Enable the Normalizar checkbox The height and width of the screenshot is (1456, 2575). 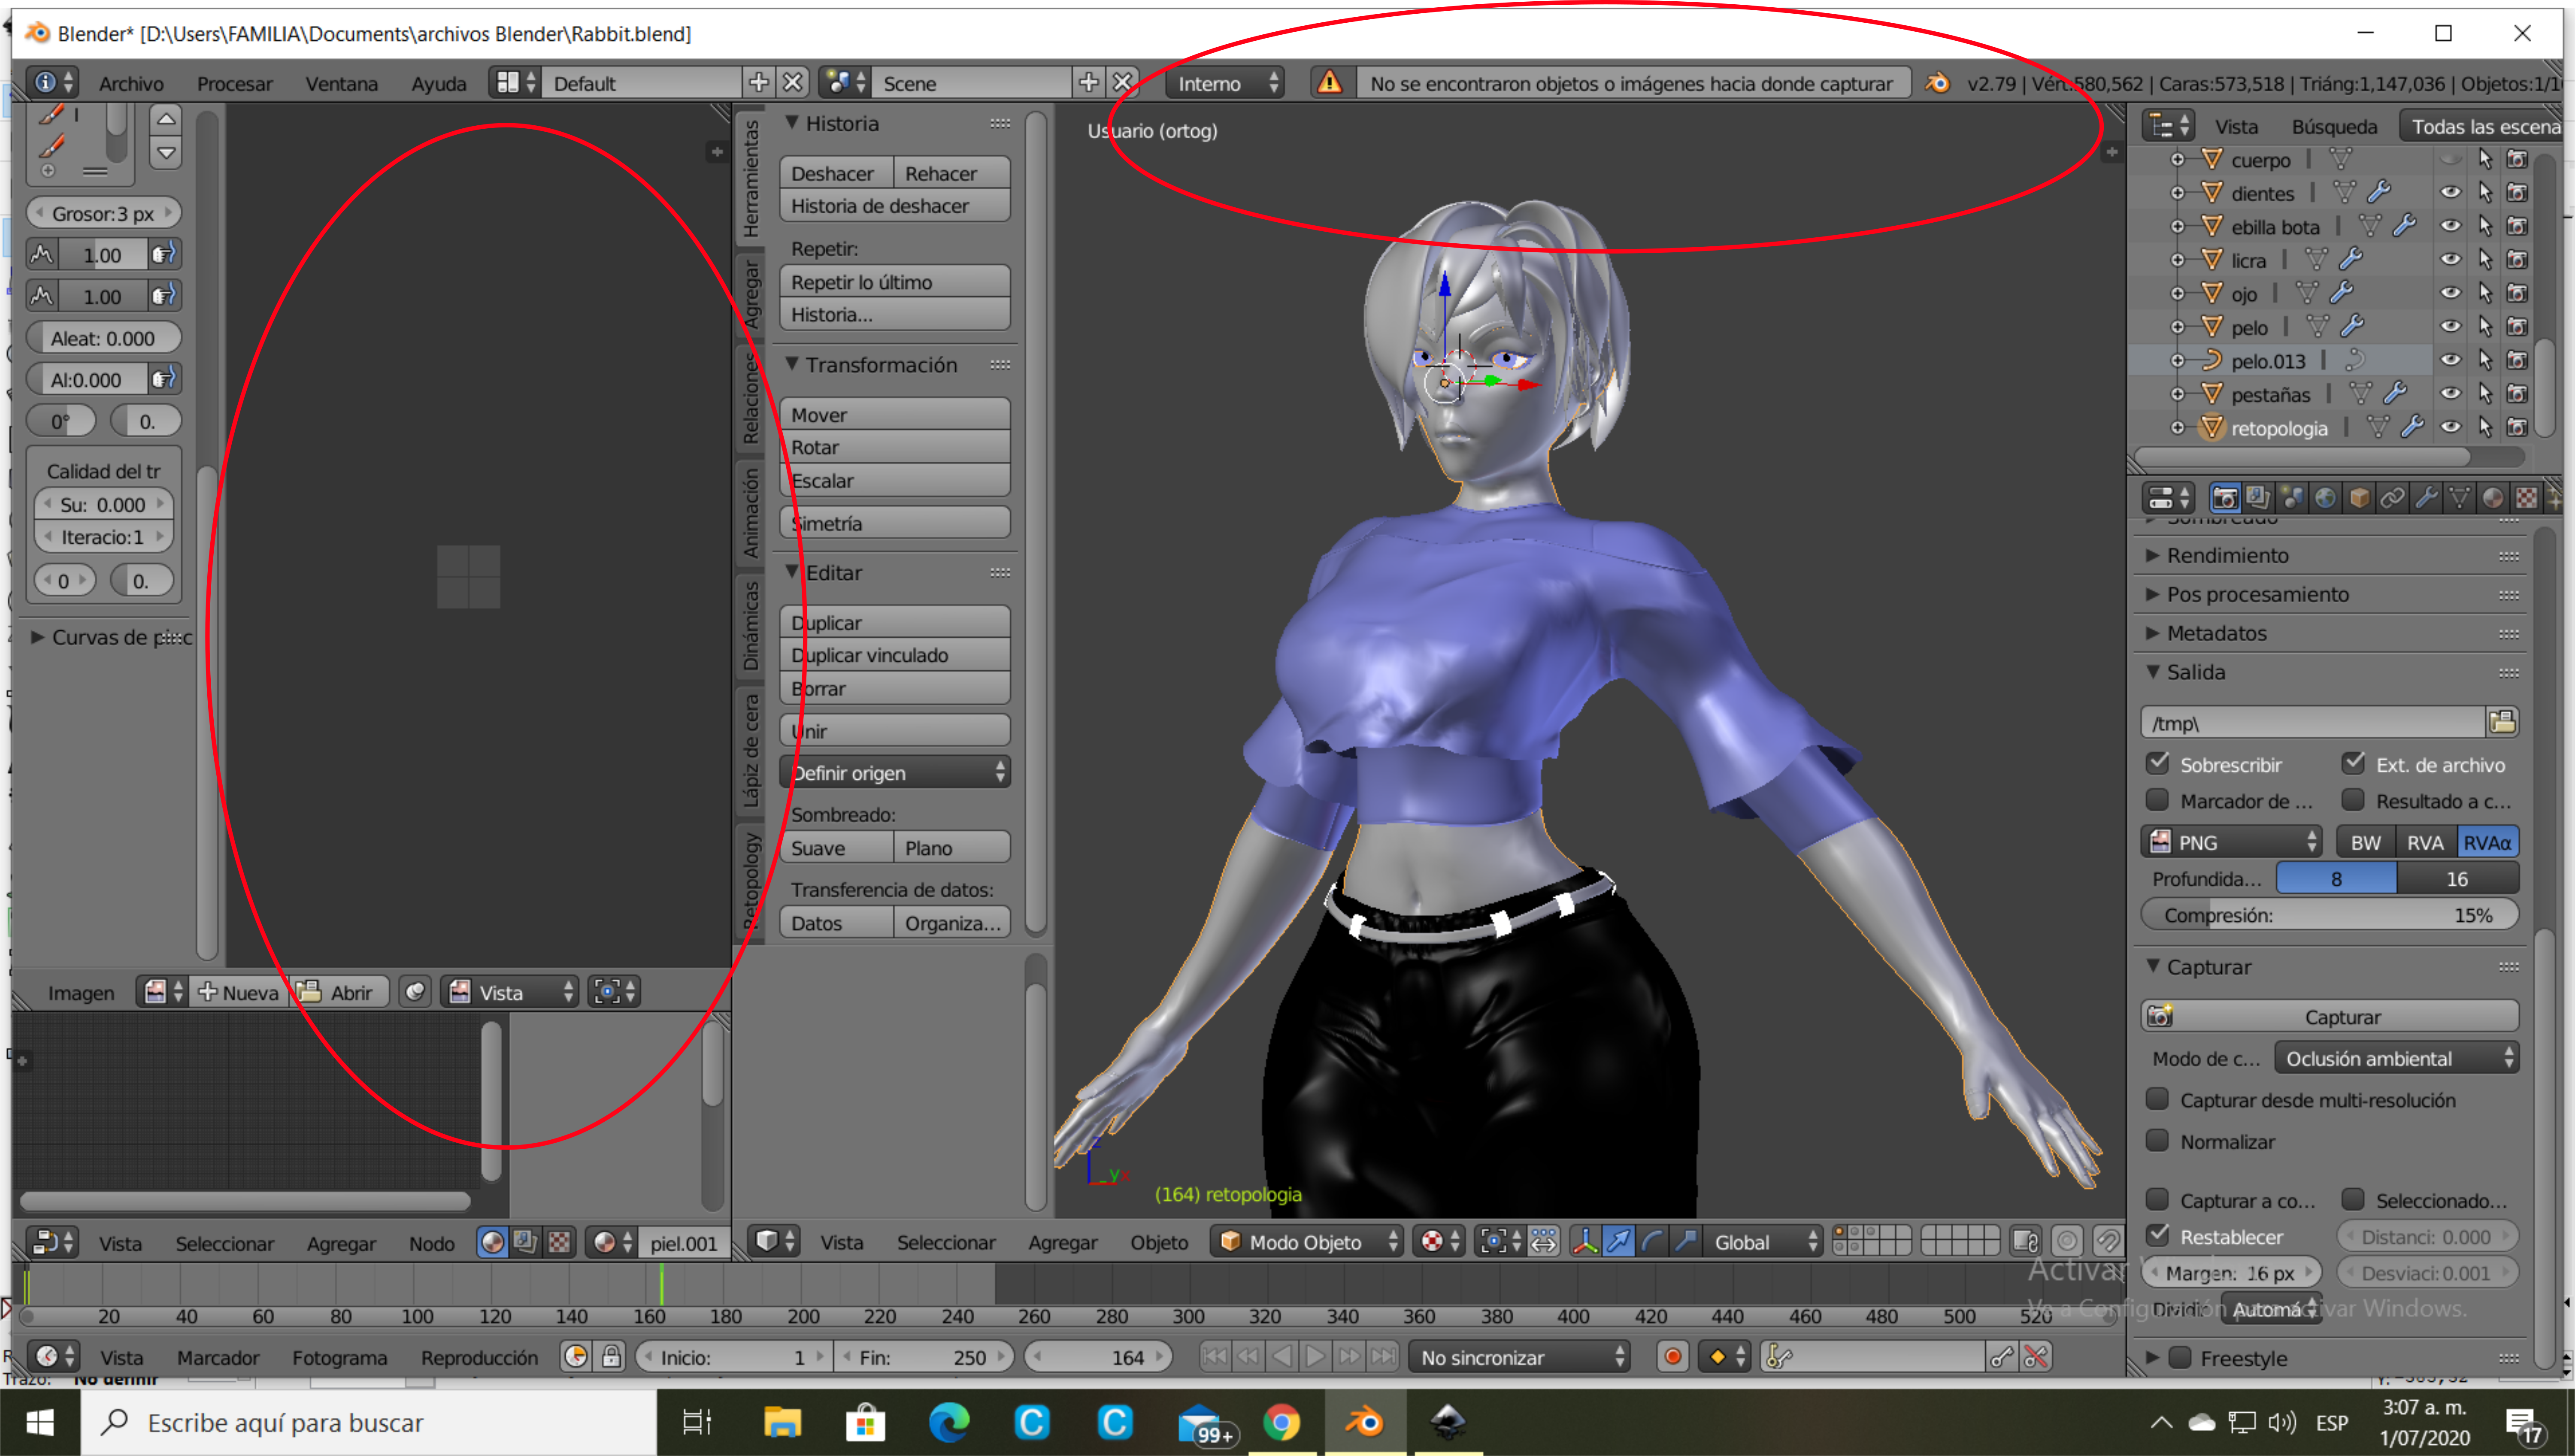tap(2158, 1141)
